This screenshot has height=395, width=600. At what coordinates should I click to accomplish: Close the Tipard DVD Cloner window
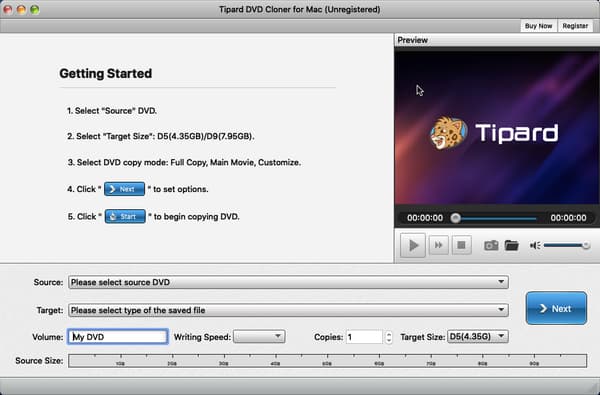[8, 9]
